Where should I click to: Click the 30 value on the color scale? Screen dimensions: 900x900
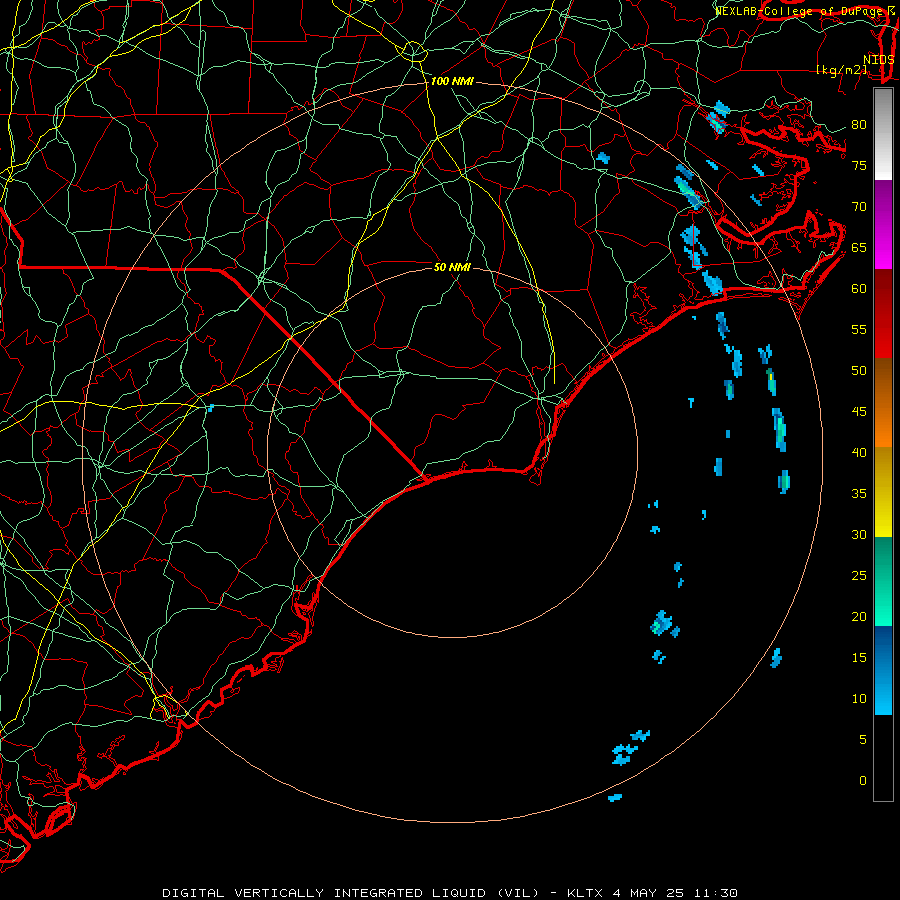pyautogui.click(x=859, y=534)
